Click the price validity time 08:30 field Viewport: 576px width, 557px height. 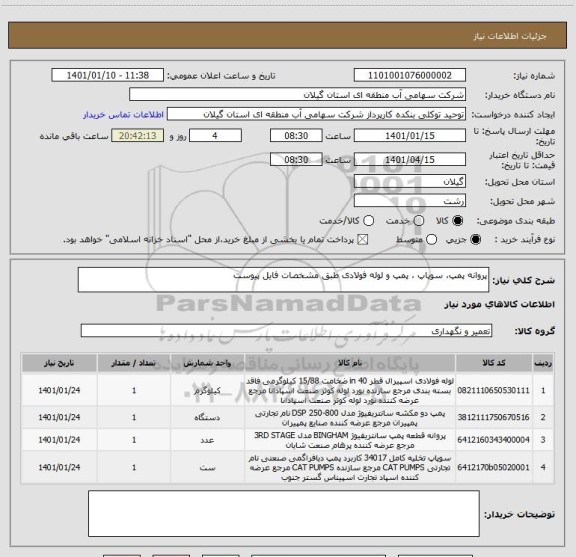[296, 159]
